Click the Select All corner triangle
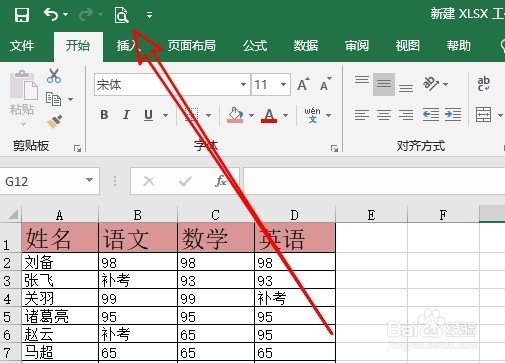505x363 pixels. click(13, 214)
